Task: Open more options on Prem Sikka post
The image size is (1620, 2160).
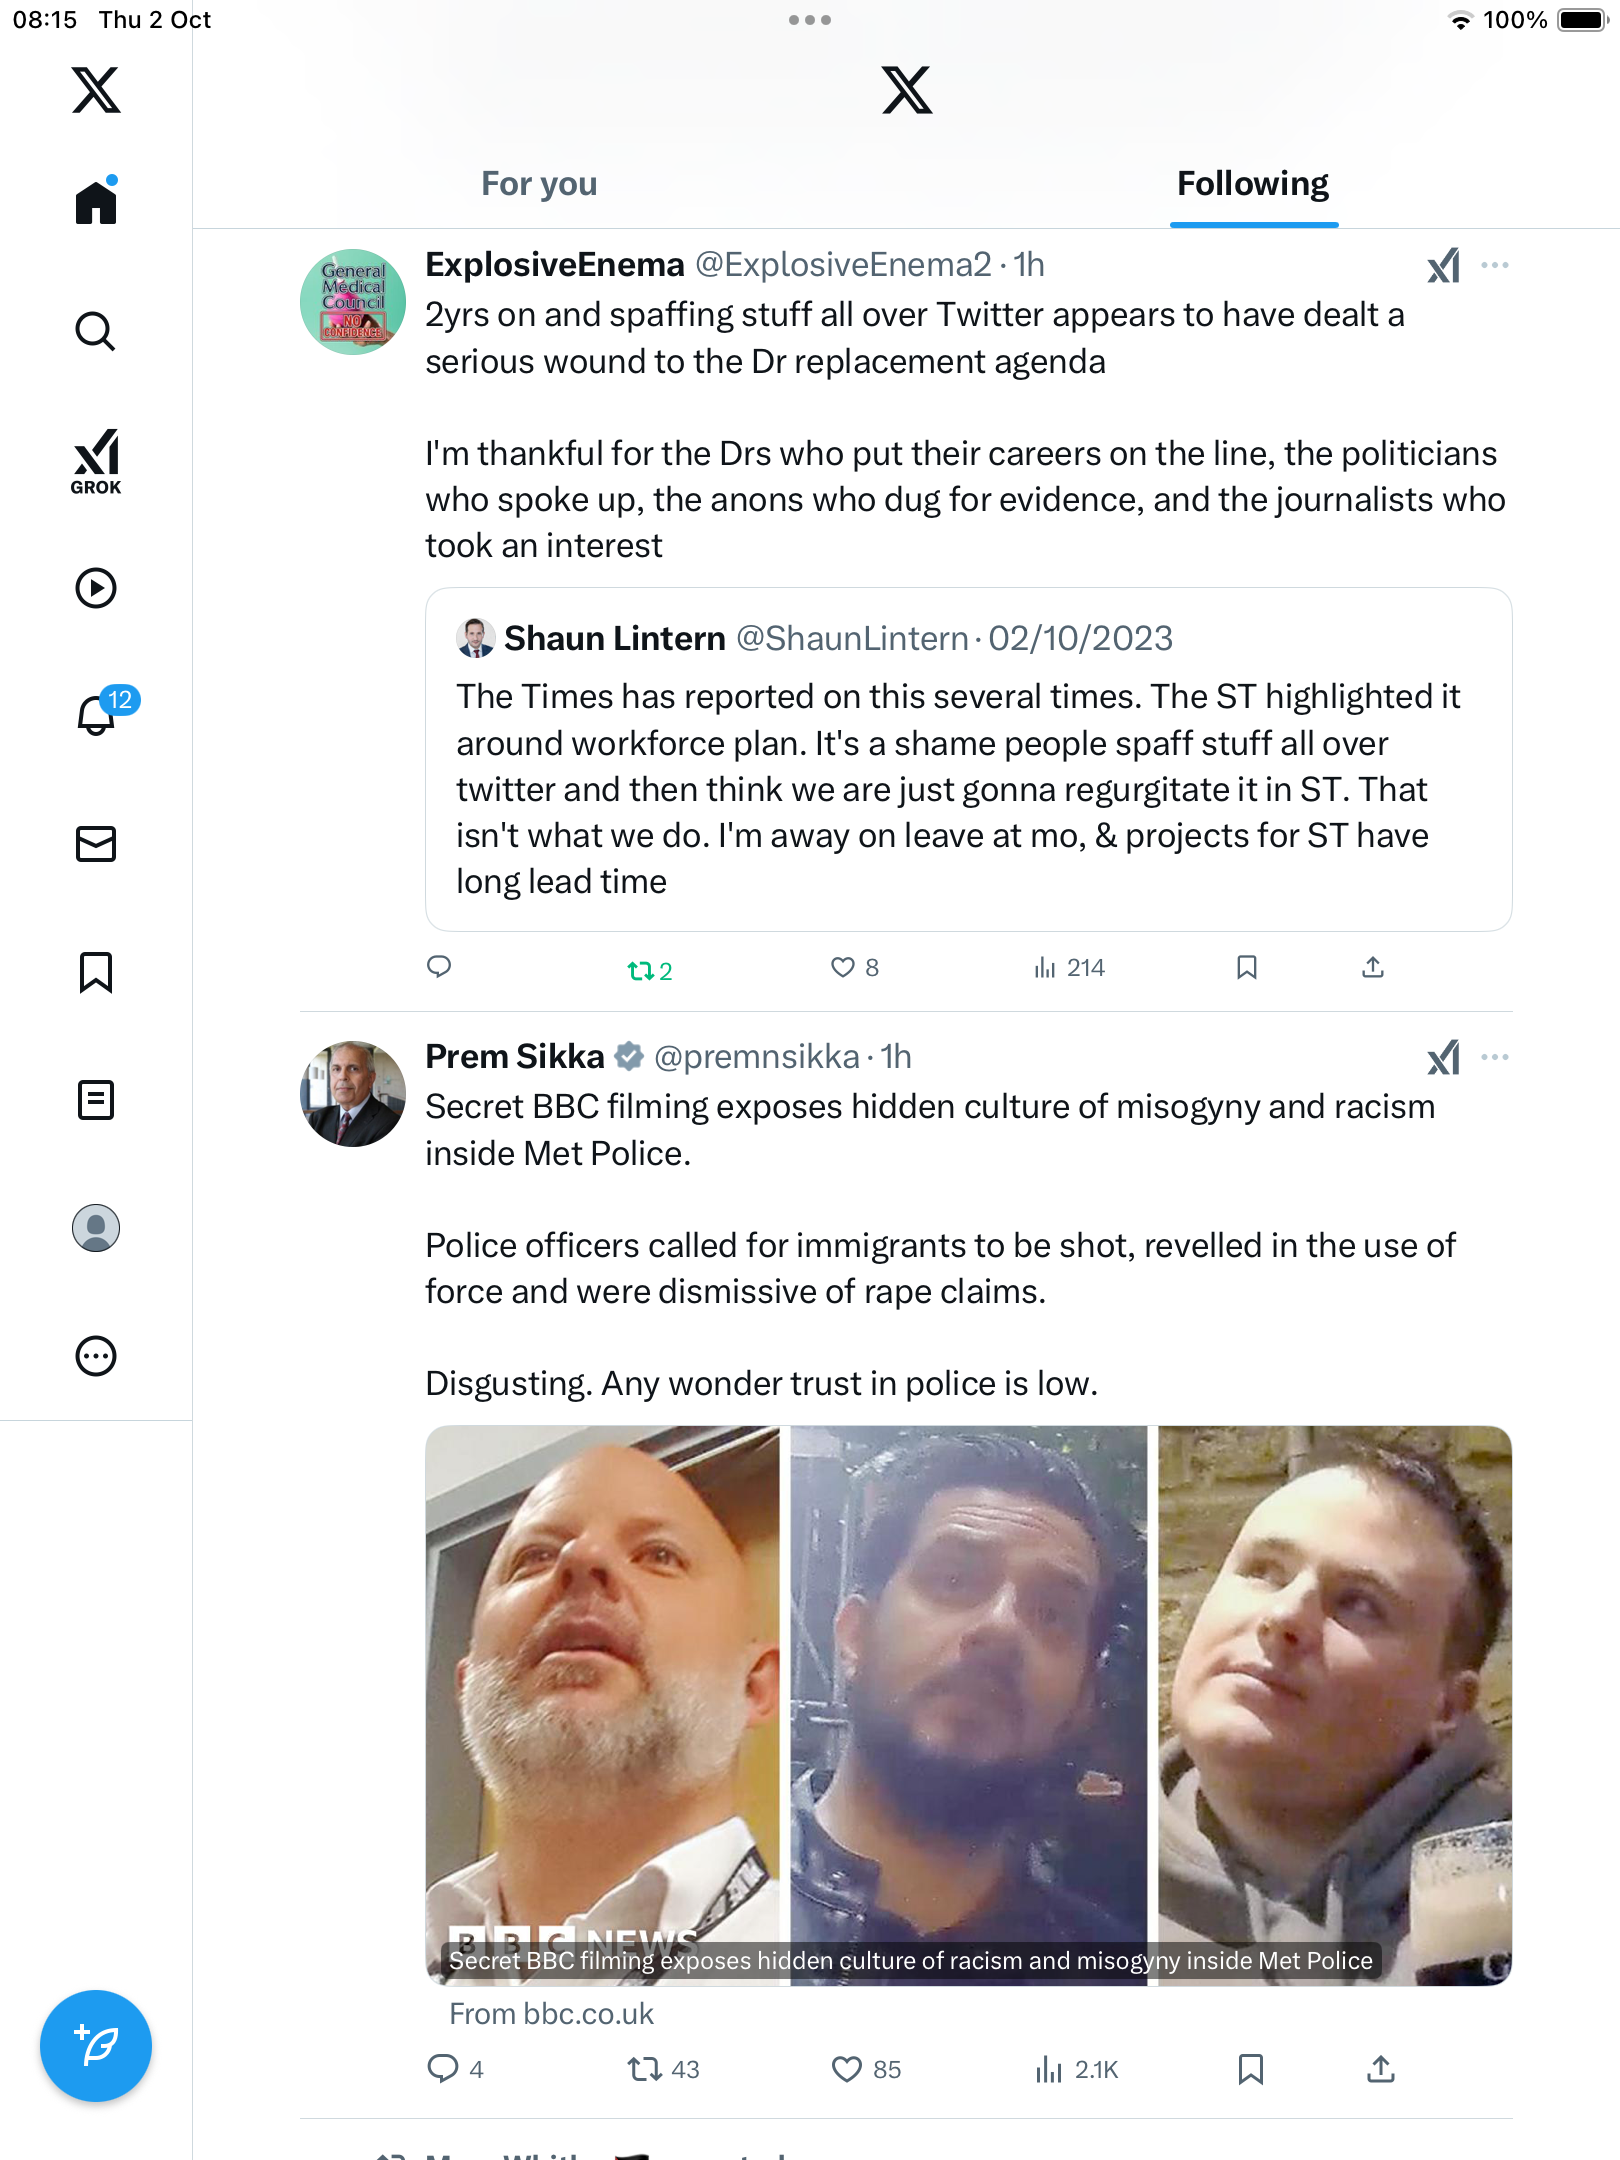Action: point(1495,1057)
